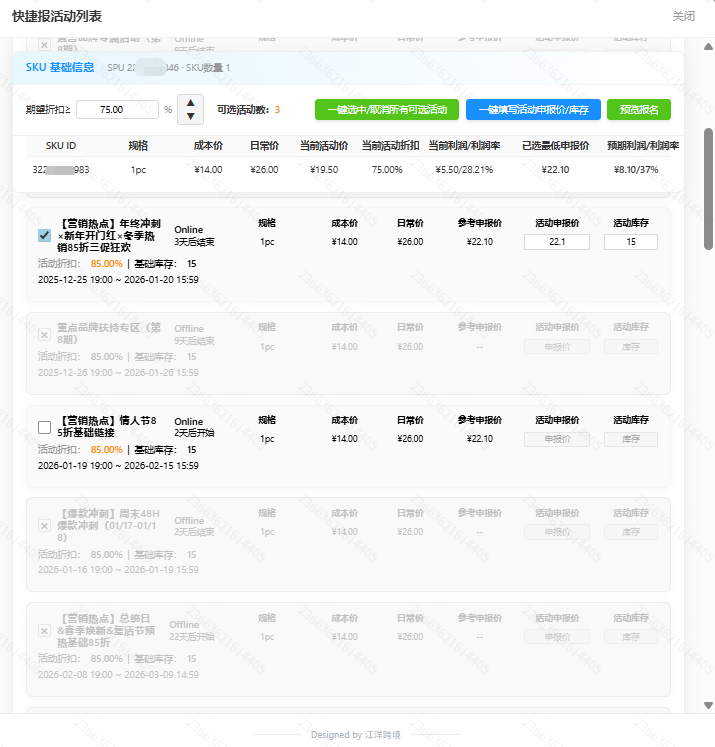Focus the 期望折扣 input showing 75.00
This screenshot has width=715, height=747.
click(x=117, y=110)
